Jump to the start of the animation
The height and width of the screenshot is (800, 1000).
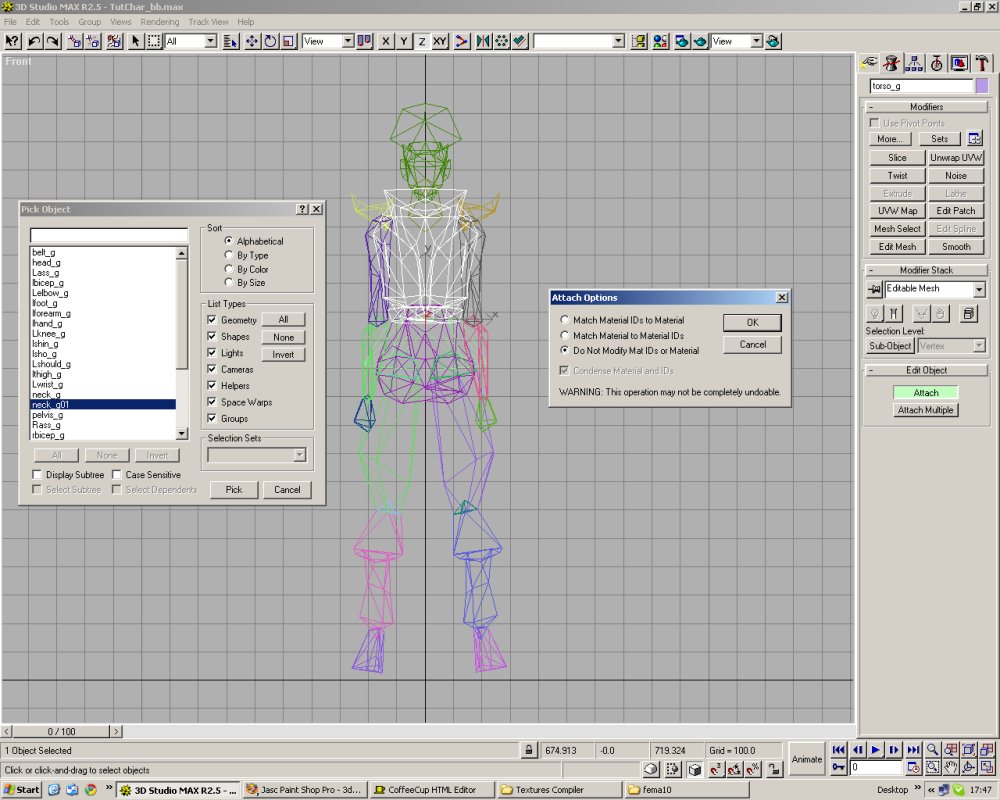pos(839,750)
